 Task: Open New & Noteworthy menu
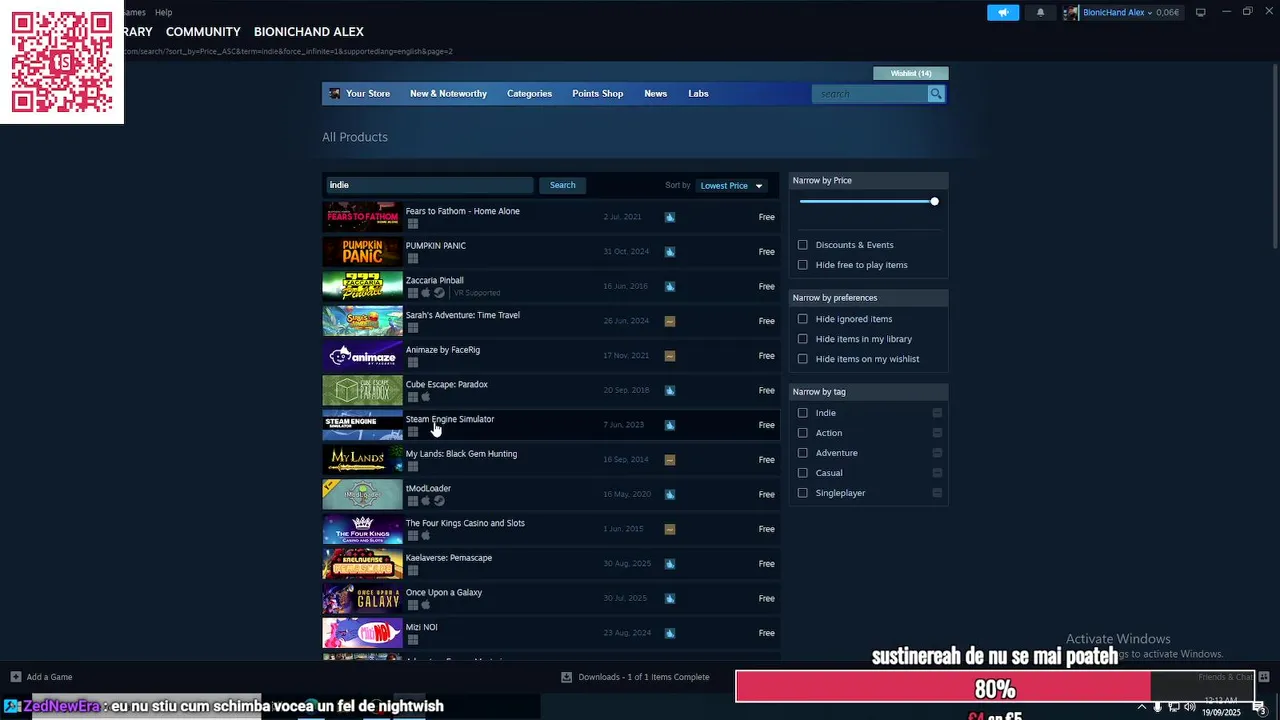tap(448, 94)
